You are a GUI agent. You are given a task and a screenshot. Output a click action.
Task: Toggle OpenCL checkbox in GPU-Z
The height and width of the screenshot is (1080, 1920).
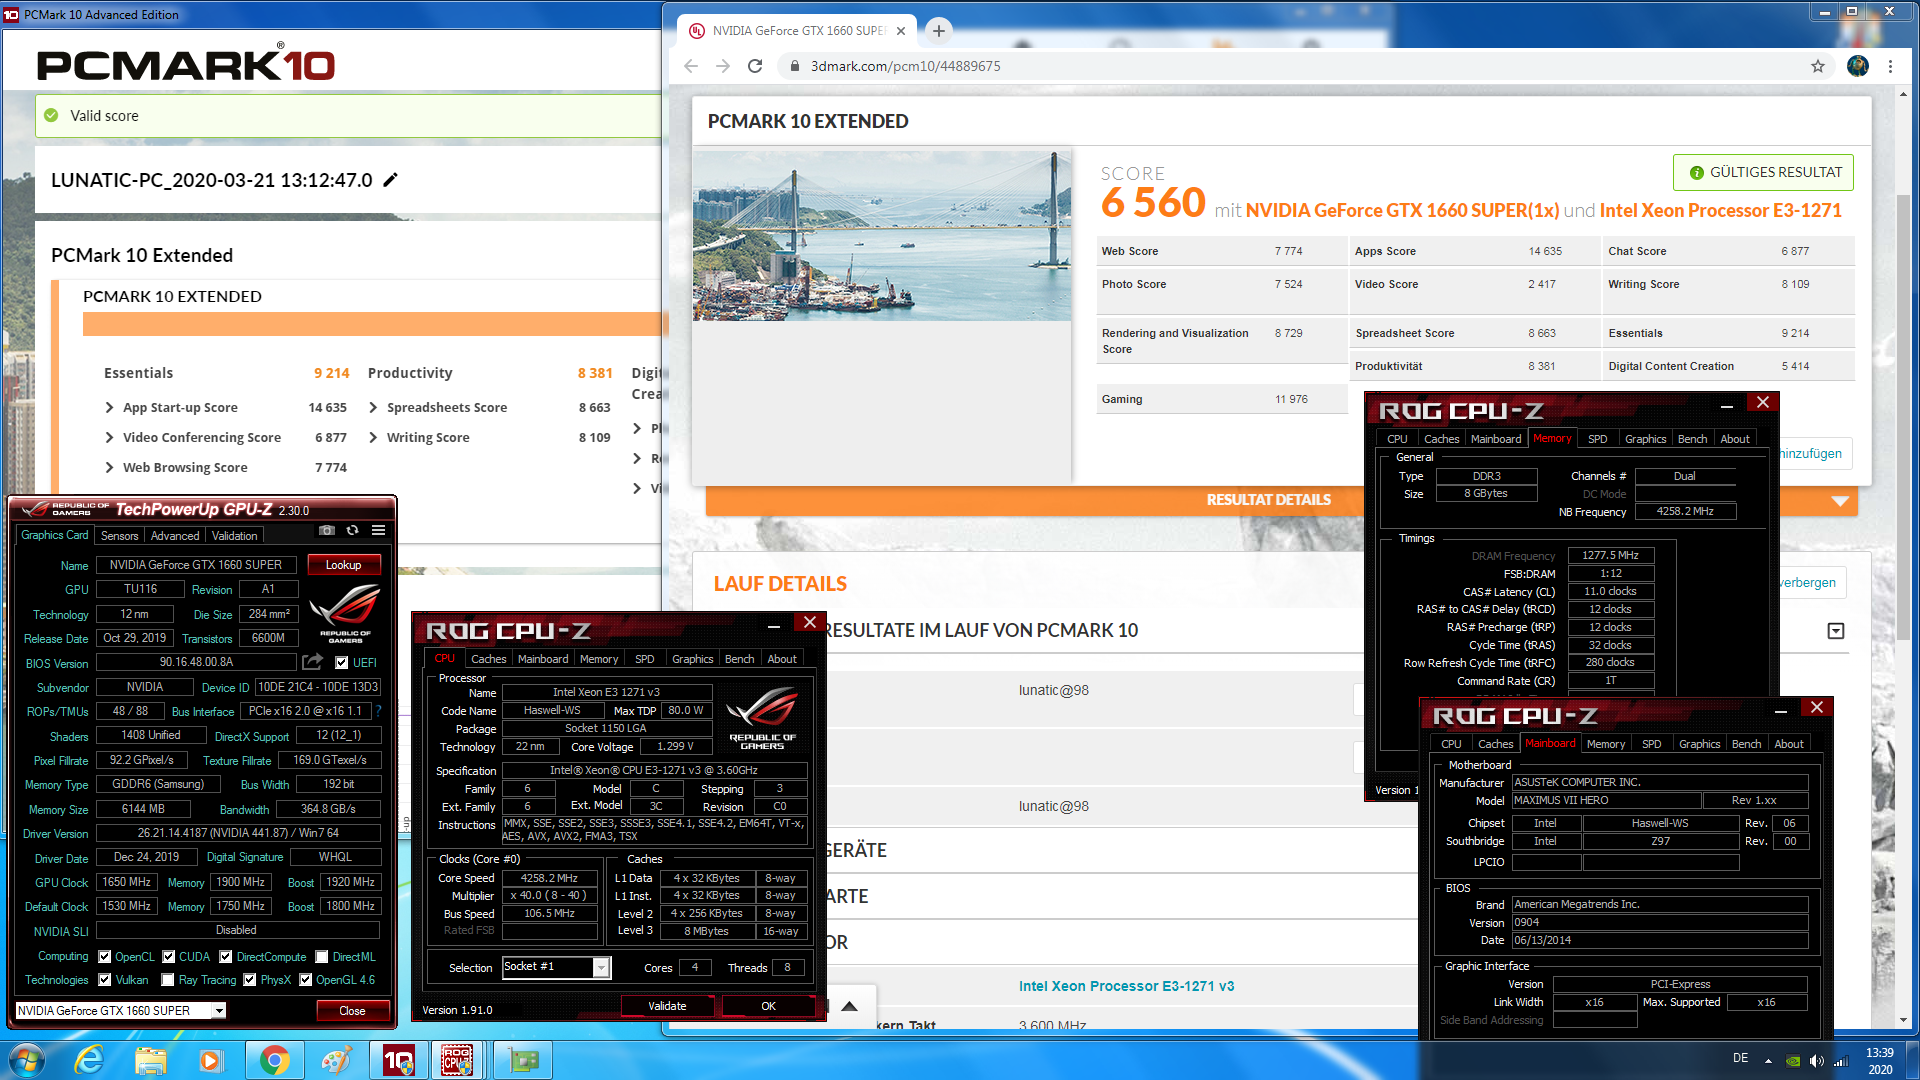(105, 956)
